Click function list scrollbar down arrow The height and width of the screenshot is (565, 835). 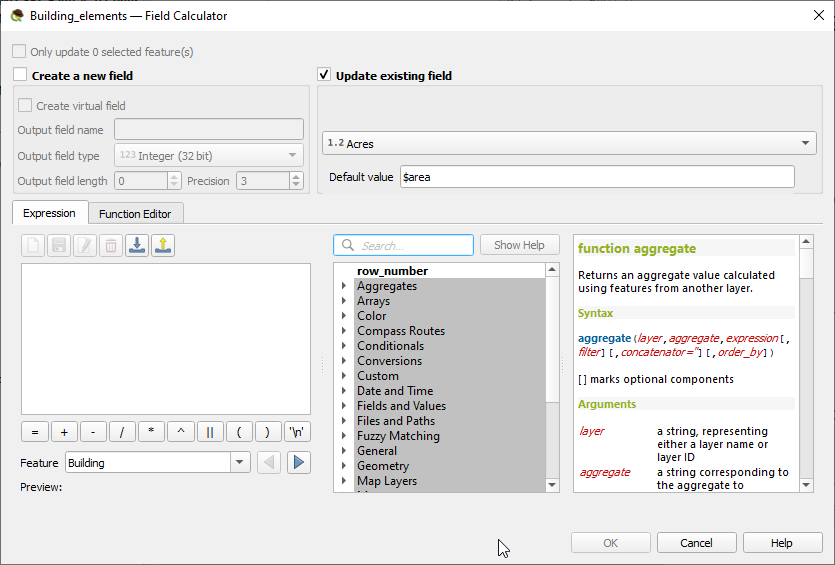pos(552,485)
